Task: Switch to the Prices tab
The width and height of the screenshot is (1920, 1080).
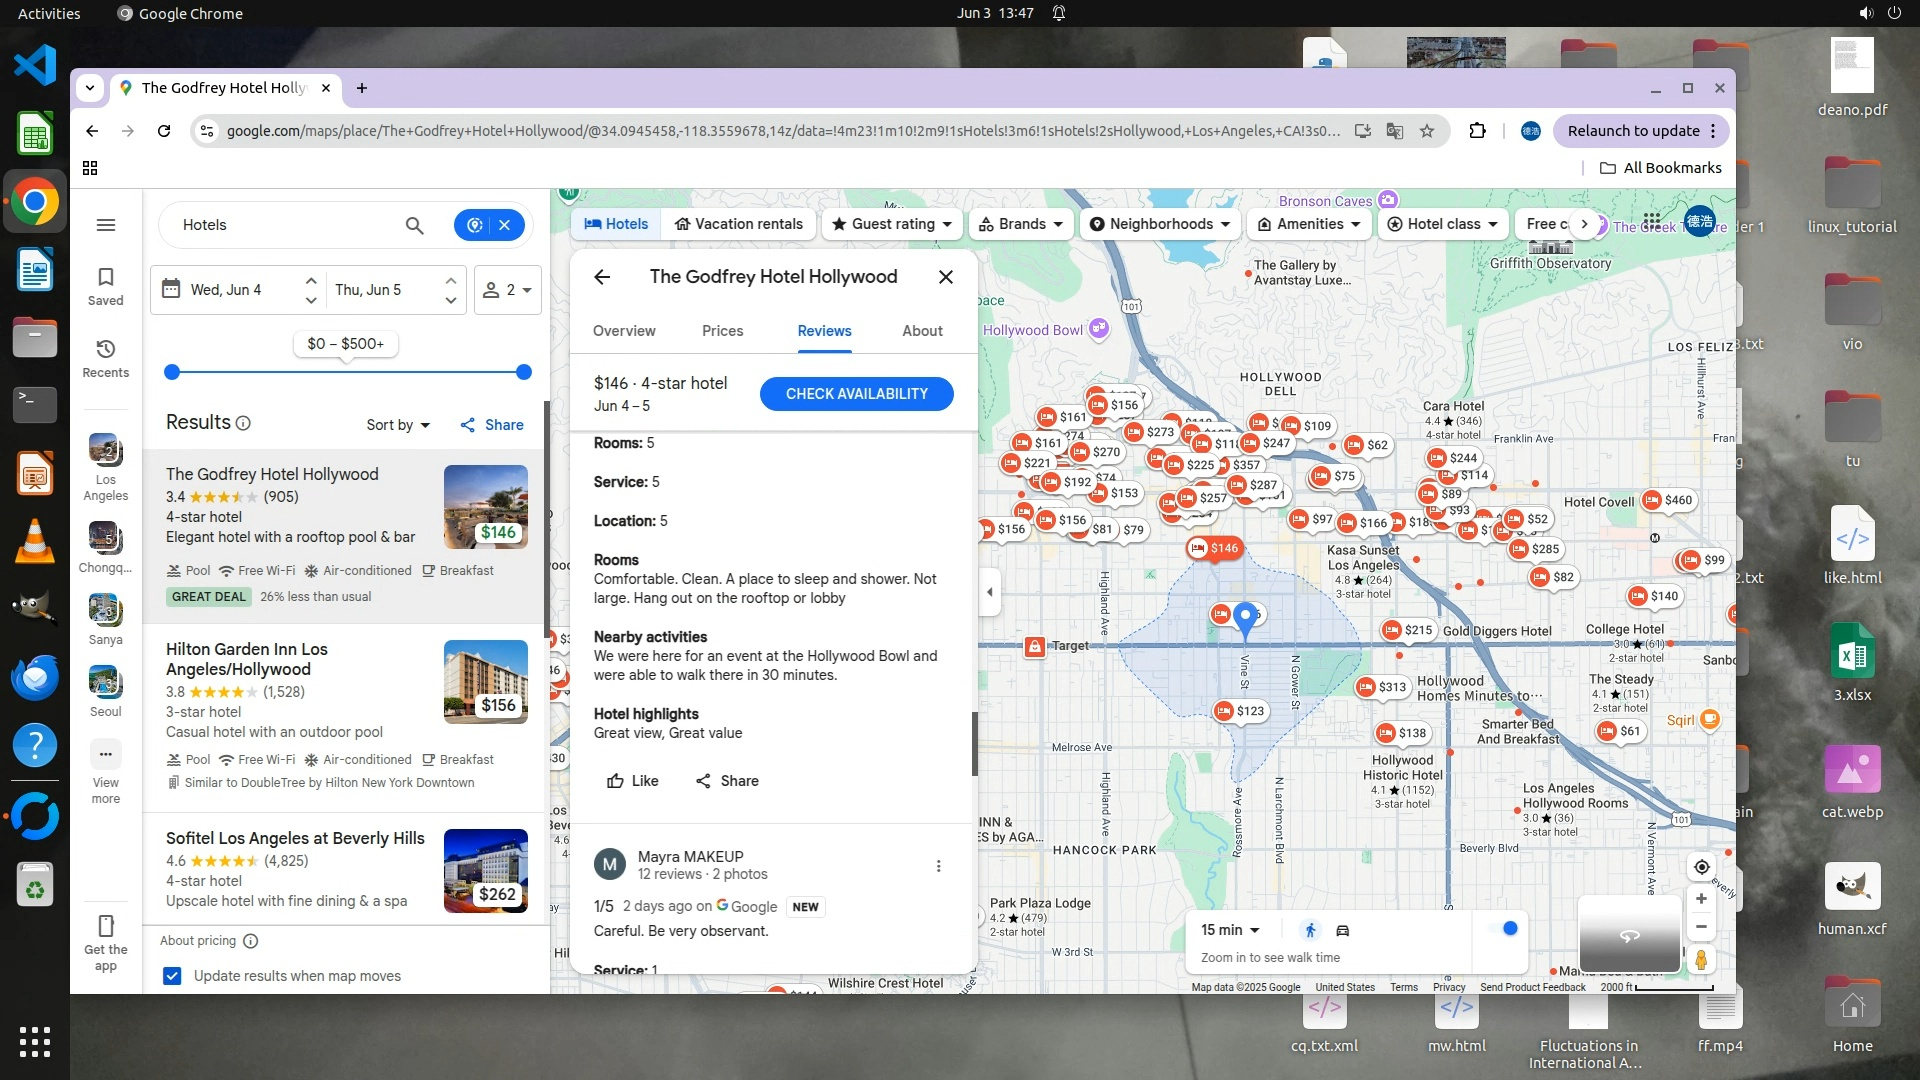Action: point(722,331)
